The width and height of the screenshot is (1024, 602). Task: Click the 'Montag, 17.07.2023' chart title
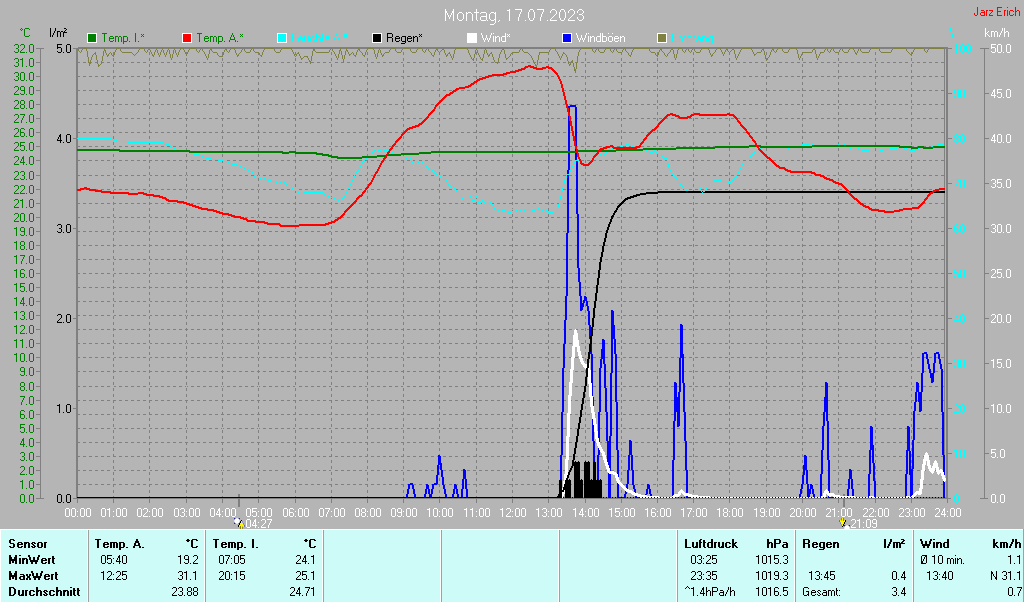(514, 15)
